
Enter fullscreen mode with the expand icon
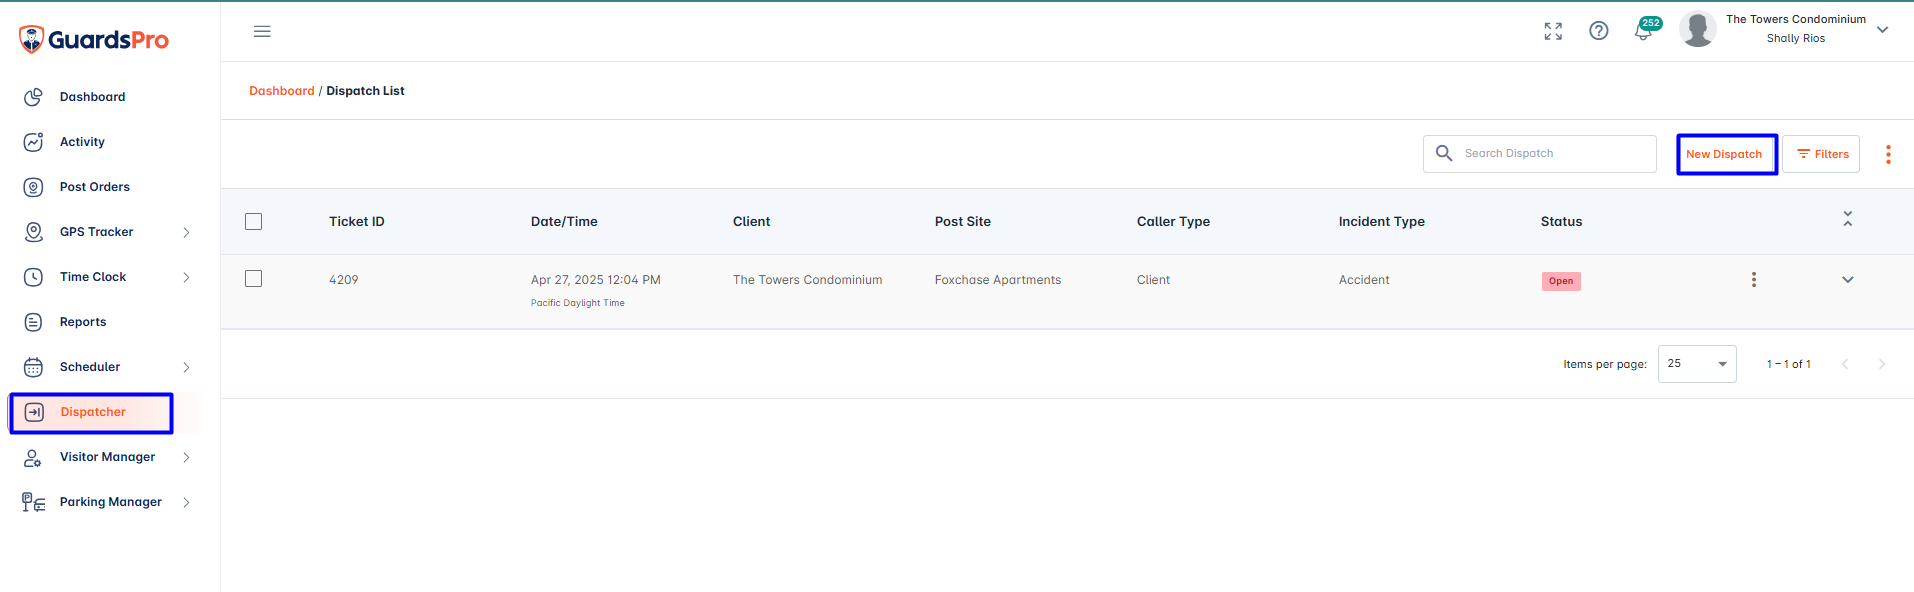pos(1553,31)
